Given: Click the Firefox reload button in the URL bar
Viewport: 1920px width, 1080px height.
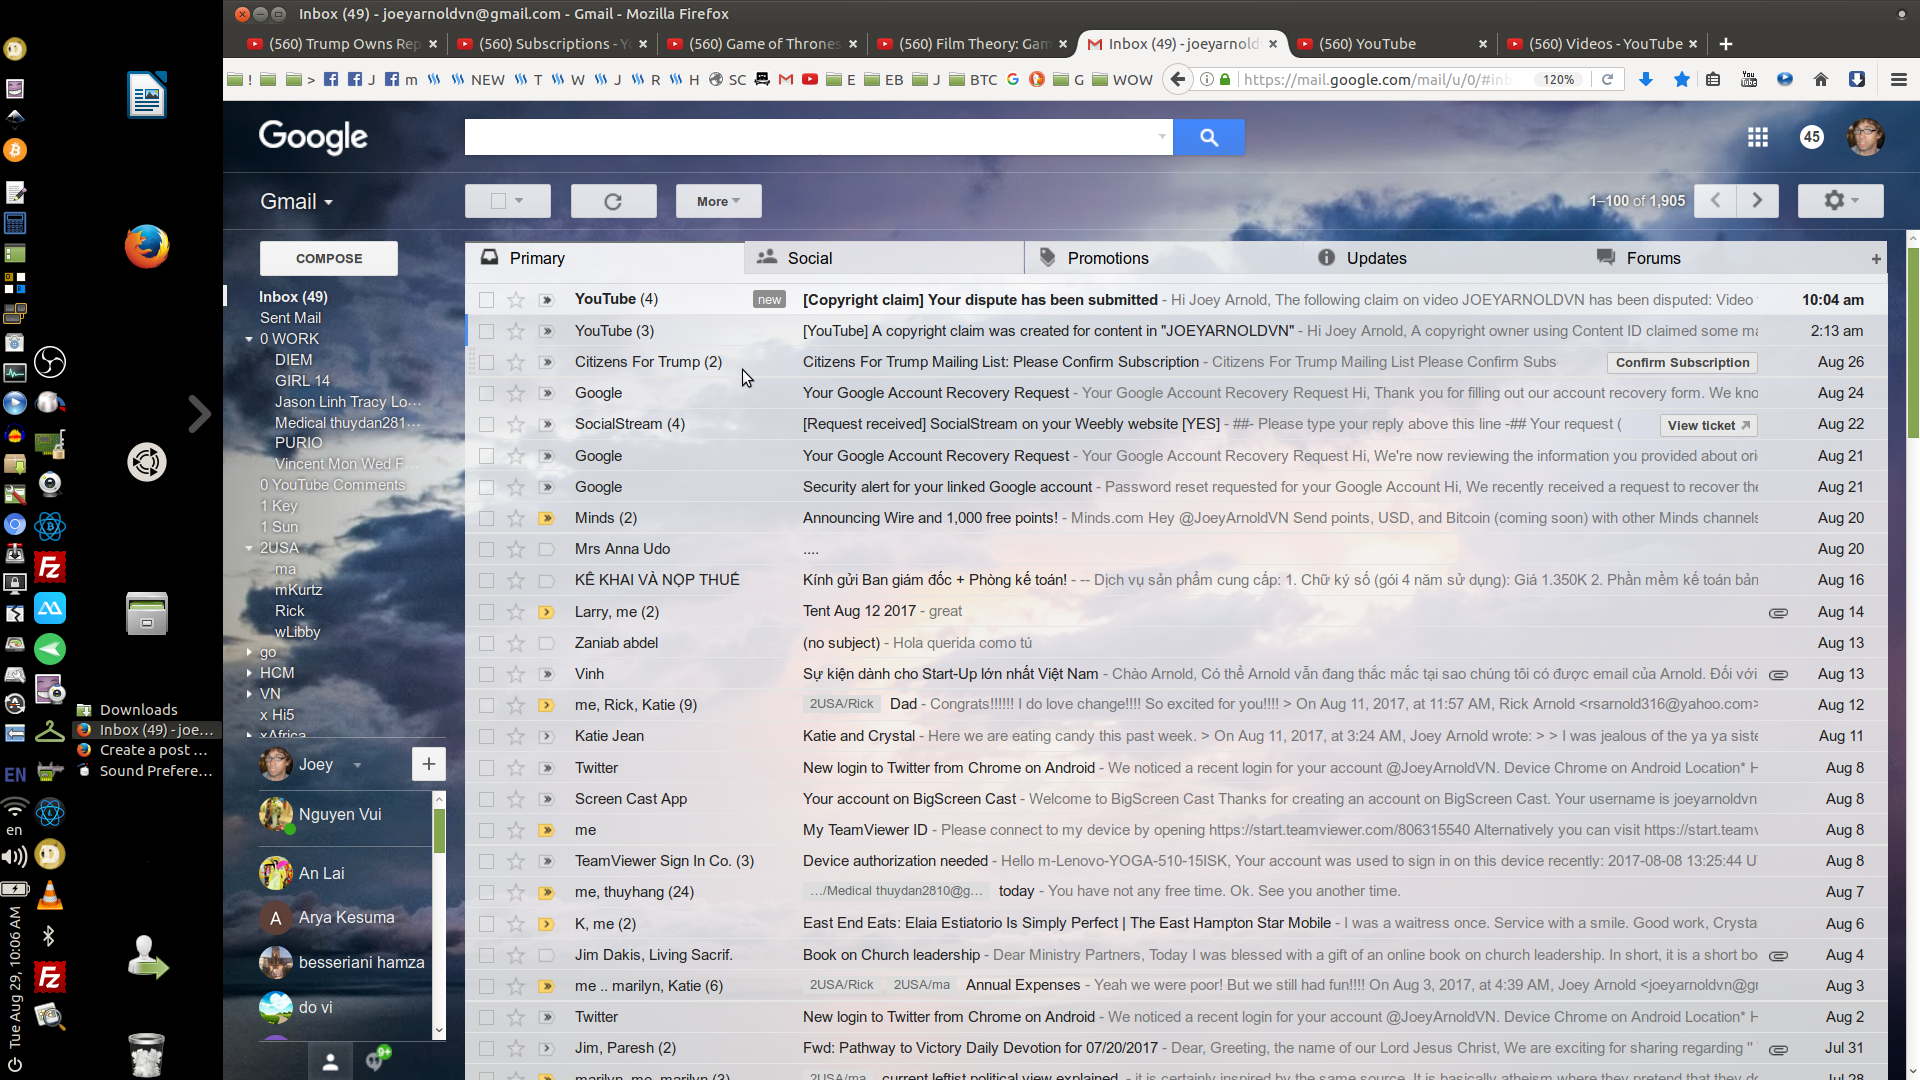Looking at the screenshot, I should [x=1607, y=79].
